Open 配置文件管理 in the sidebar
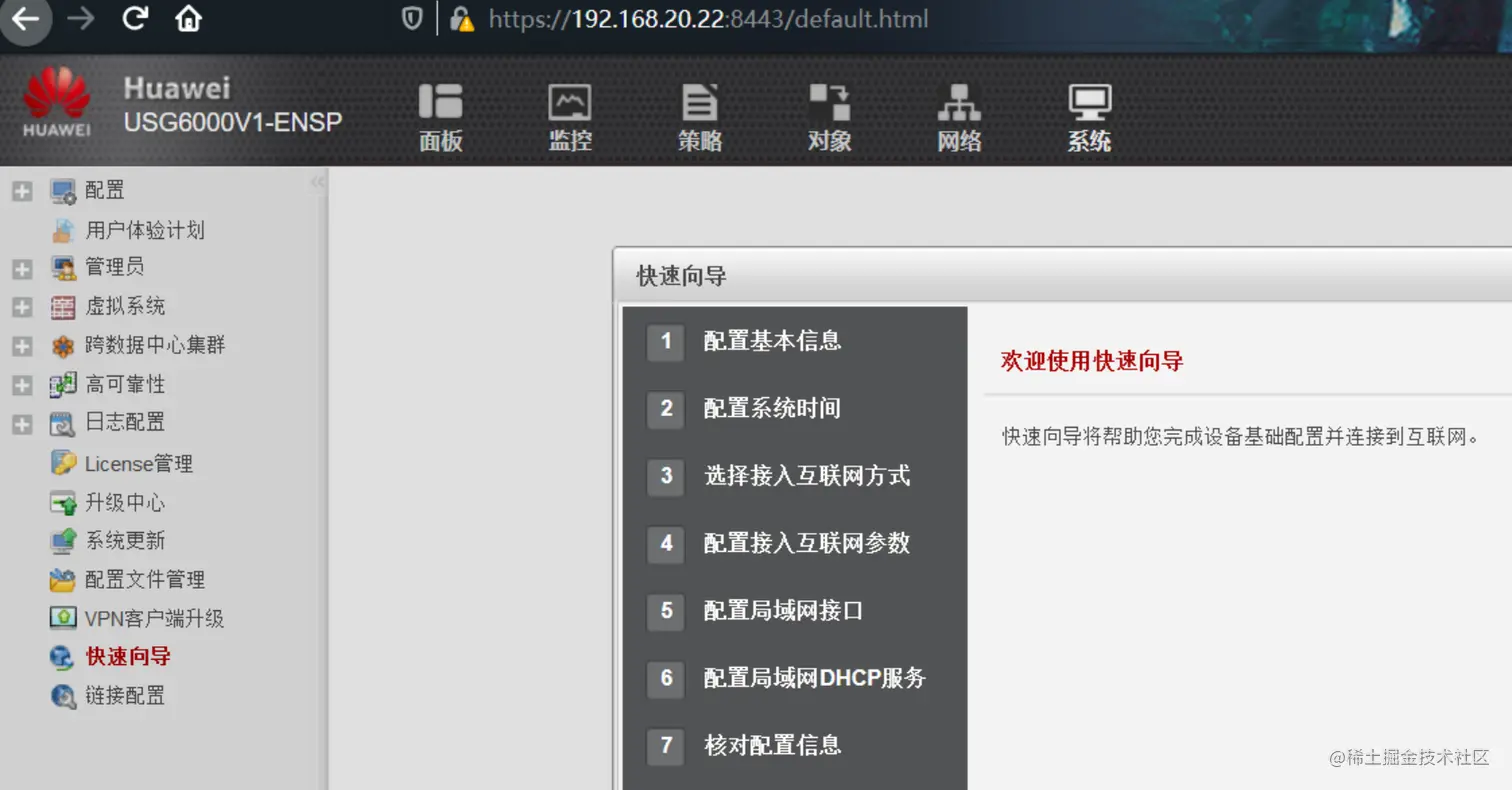 [x=145, y=579]
